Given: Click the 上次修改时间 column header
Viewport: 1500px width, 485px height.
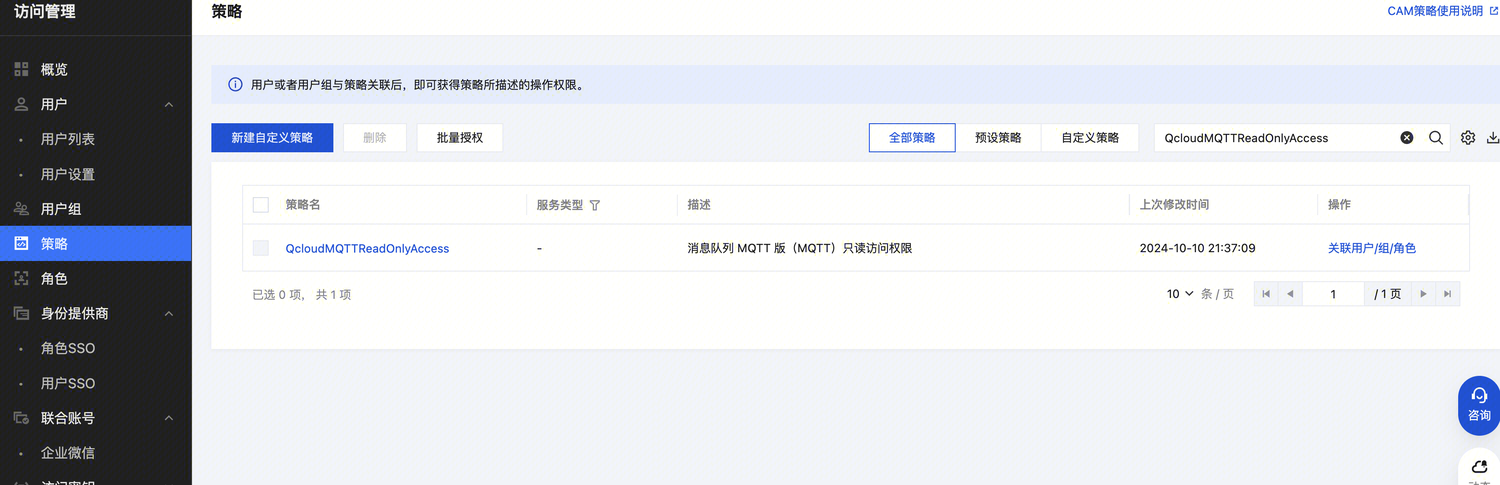Looking at the screenshot, I should [x=1174, y=204].
